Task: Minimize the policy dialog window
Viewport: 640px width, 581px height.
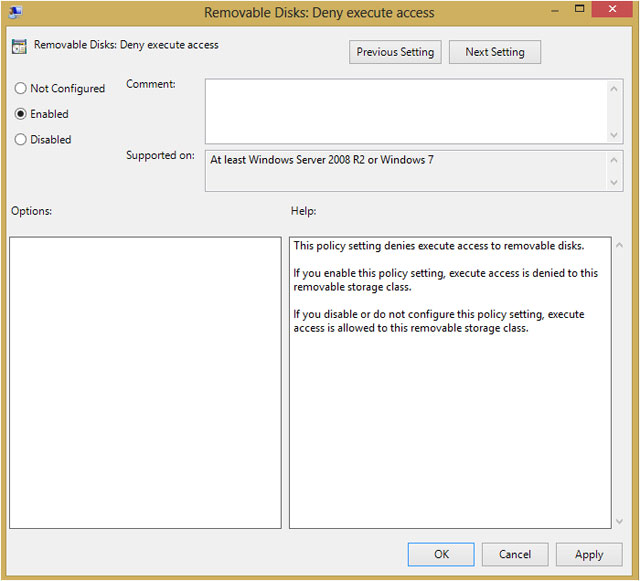Action: (x=555, y=10)
